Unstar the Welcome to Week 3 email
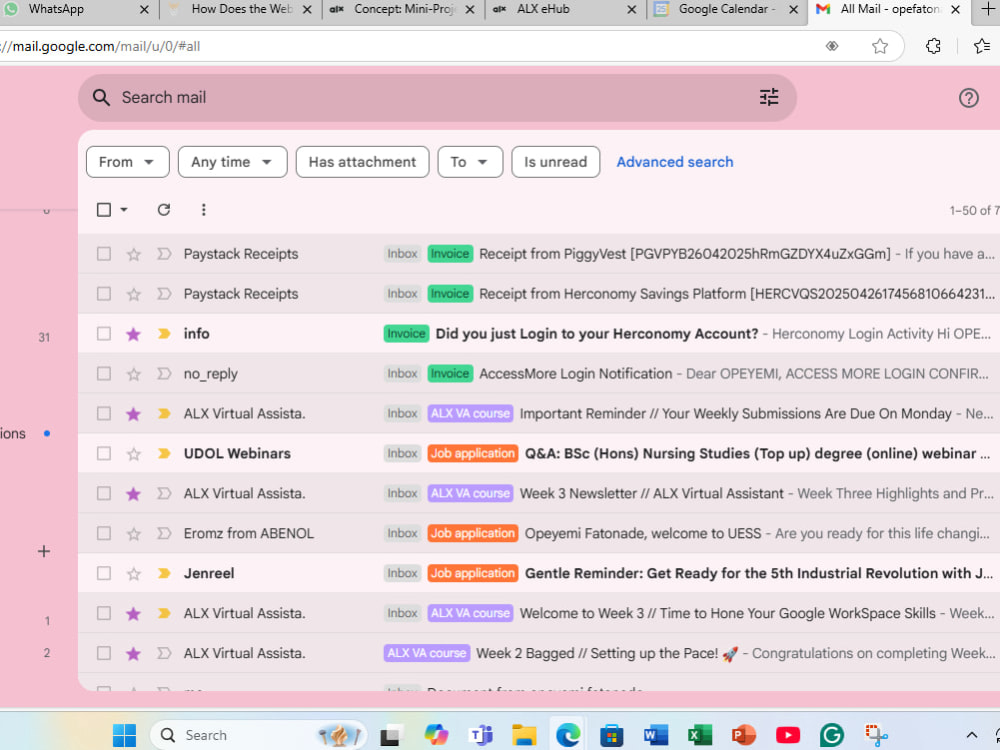Screen dimensions: 1000x750 click(133, 614)
